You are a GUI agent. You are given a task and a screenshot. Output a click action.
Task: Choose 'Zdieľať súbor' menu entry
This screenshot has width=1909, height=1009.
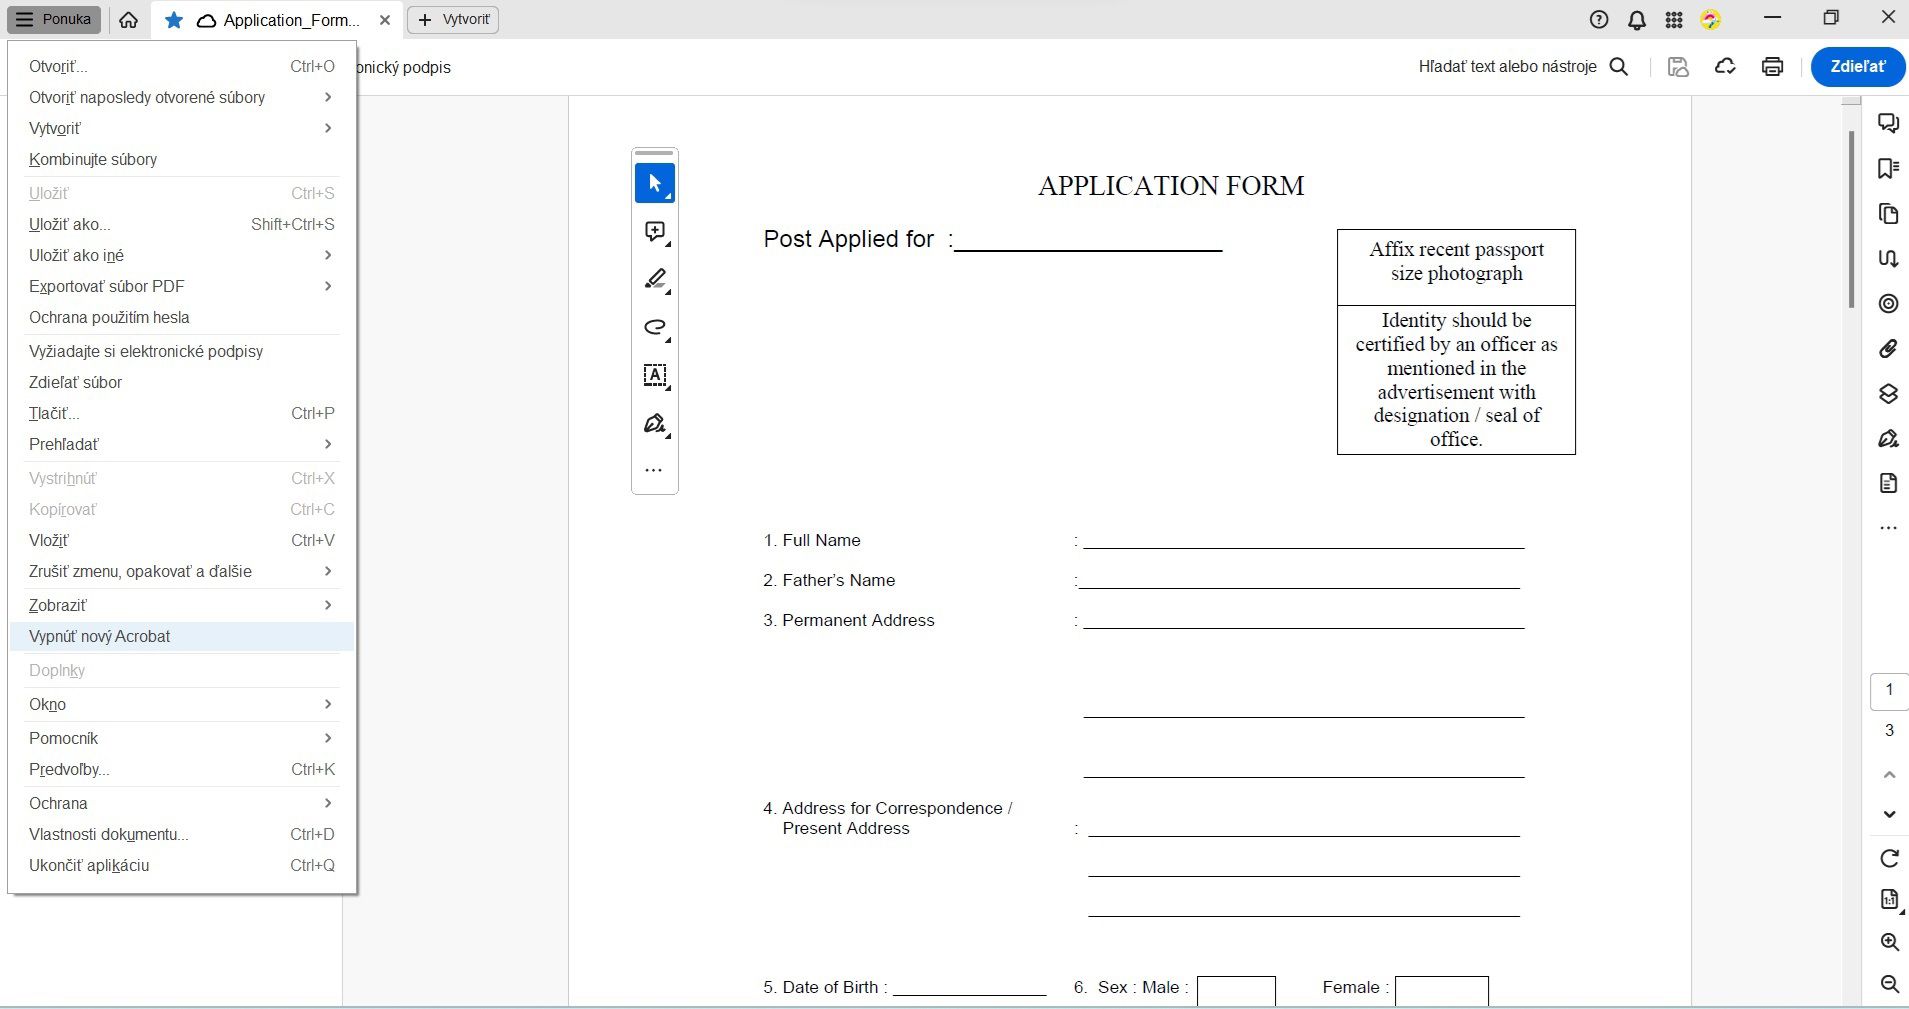[x=182, y=382]
